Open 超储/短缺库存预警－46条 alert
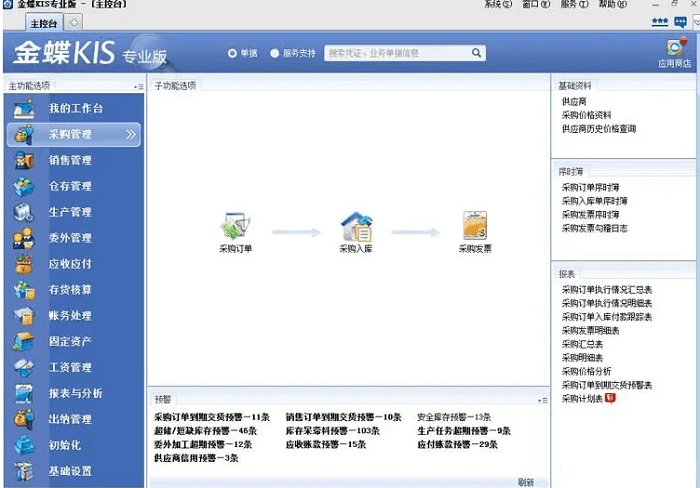Image resolution: width=700 pixels, height=488 pixels. click(205, 431)
